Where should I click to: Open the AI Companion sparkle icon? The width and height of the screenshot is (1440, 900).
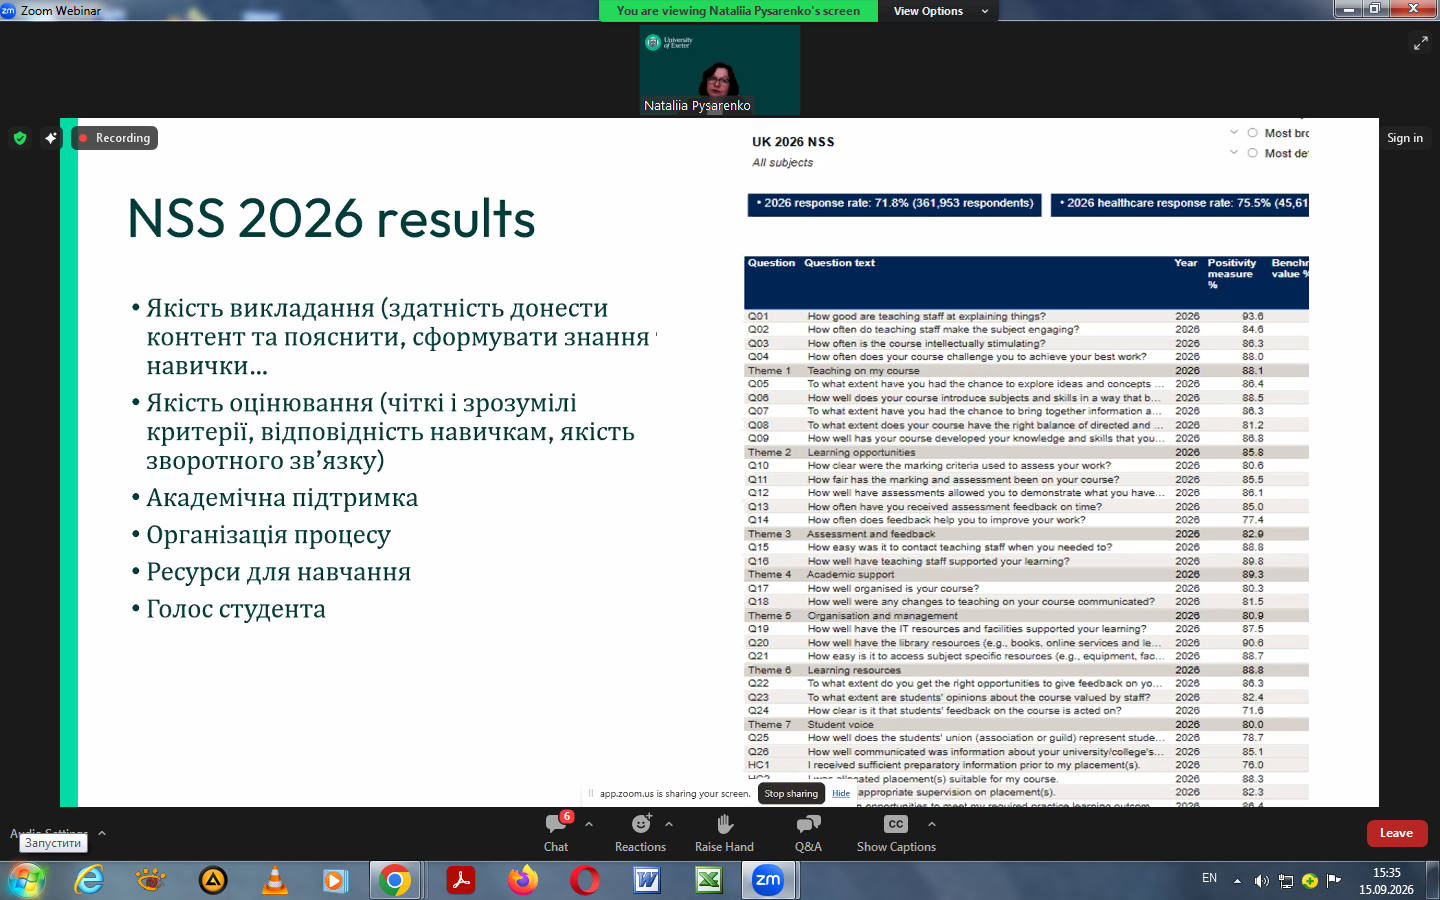click(x=51, y=138)
